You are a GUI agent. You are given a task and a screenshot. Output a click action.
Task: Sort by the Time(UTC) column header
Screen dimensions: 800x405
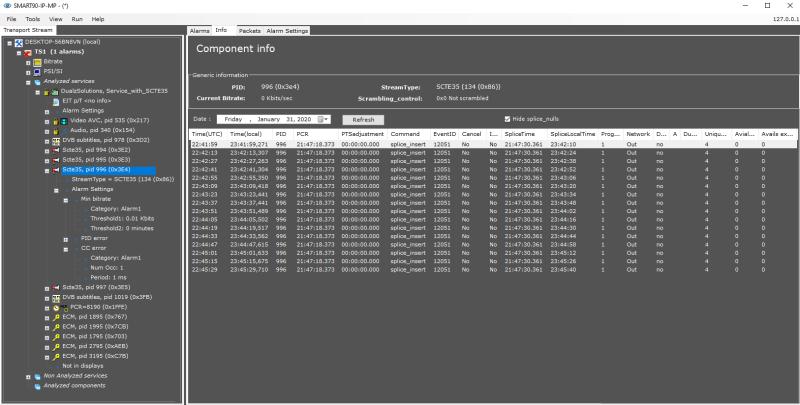pyautogui.click(x=208, y=134)
